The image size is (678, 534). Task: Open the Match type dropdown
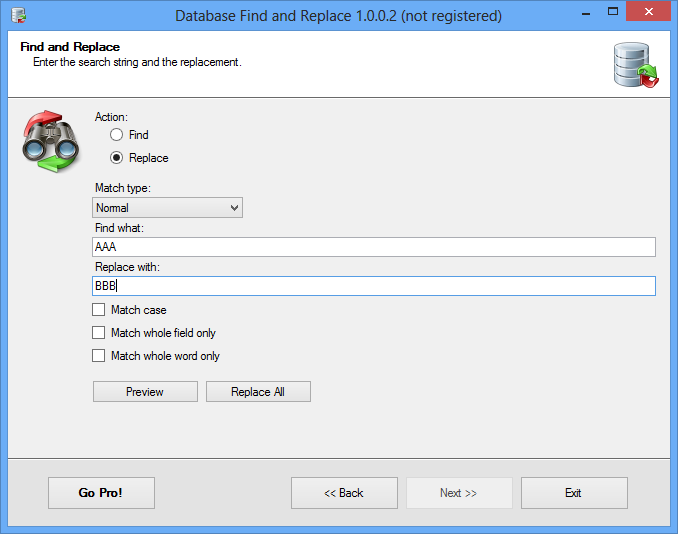(167, 208)
